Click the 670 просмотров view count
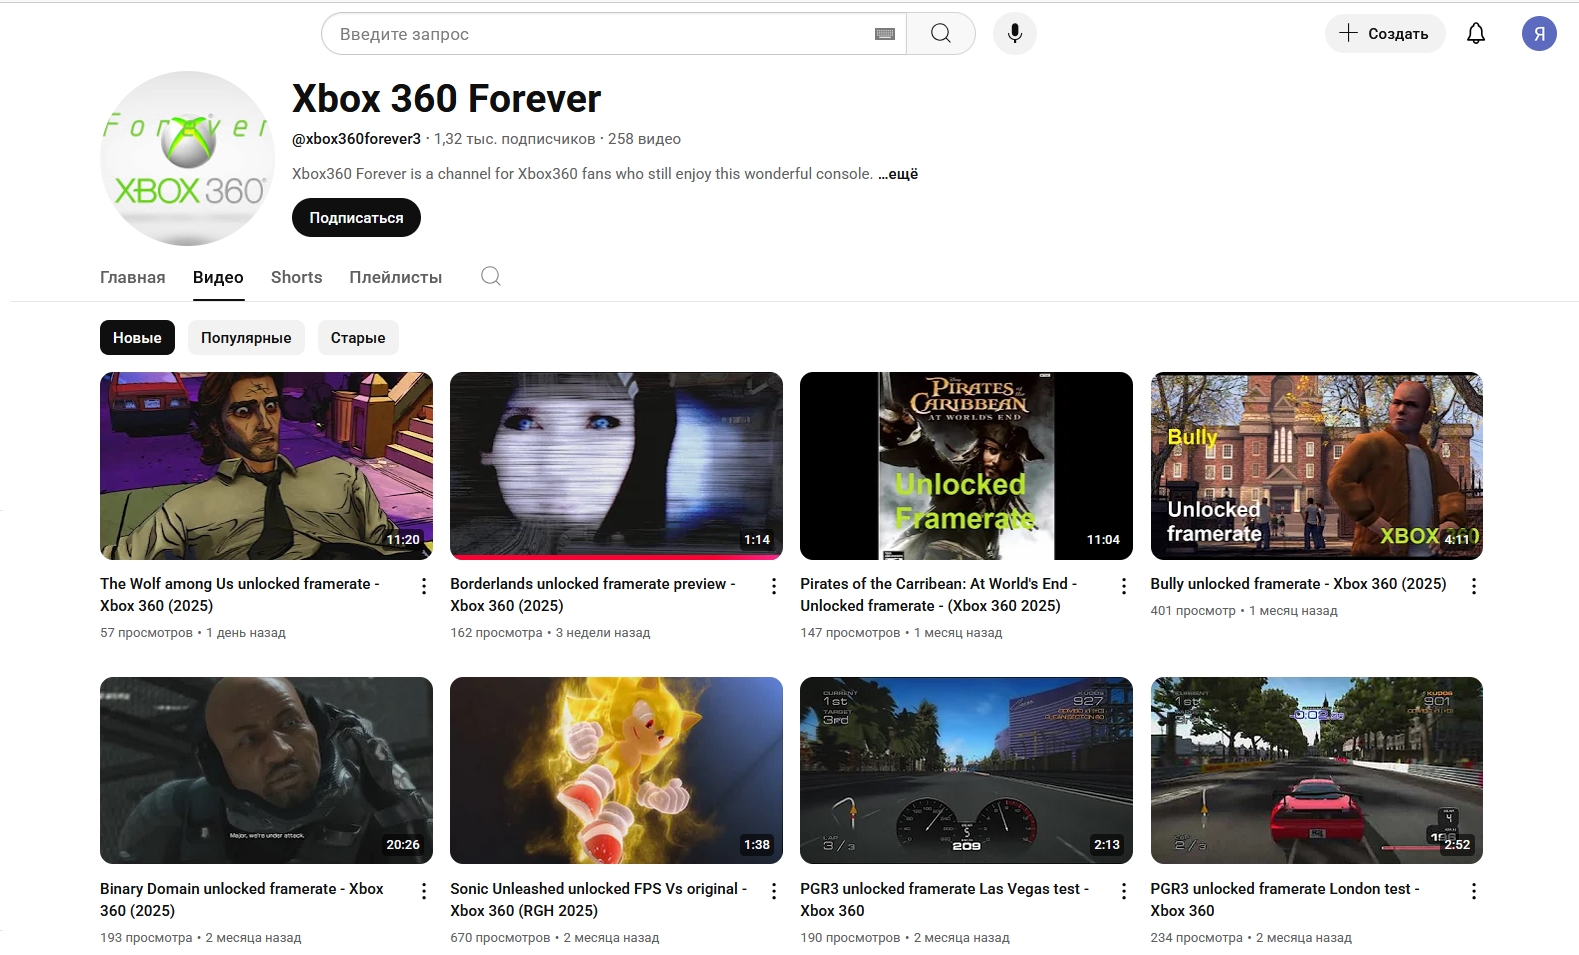The width and height of the screenshot is (1579, 955). [500, 938]
